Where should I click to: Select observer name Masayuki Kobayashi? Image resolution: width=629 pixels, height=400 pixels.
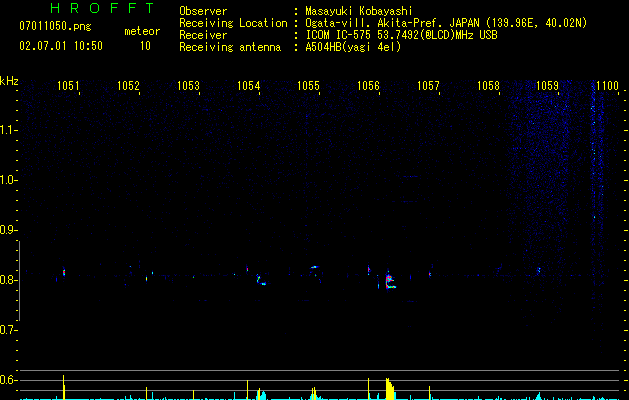pos(359,11)
